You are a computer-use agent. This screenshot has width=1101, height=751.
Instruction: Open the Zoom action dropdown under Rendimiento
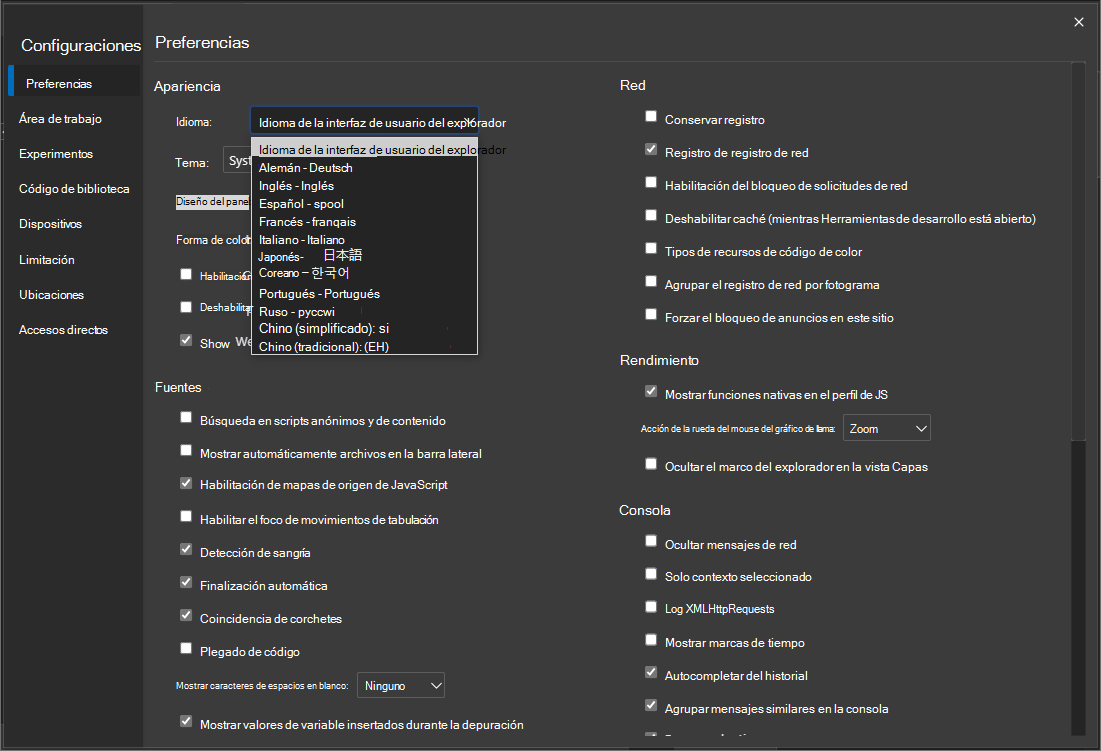886,427
